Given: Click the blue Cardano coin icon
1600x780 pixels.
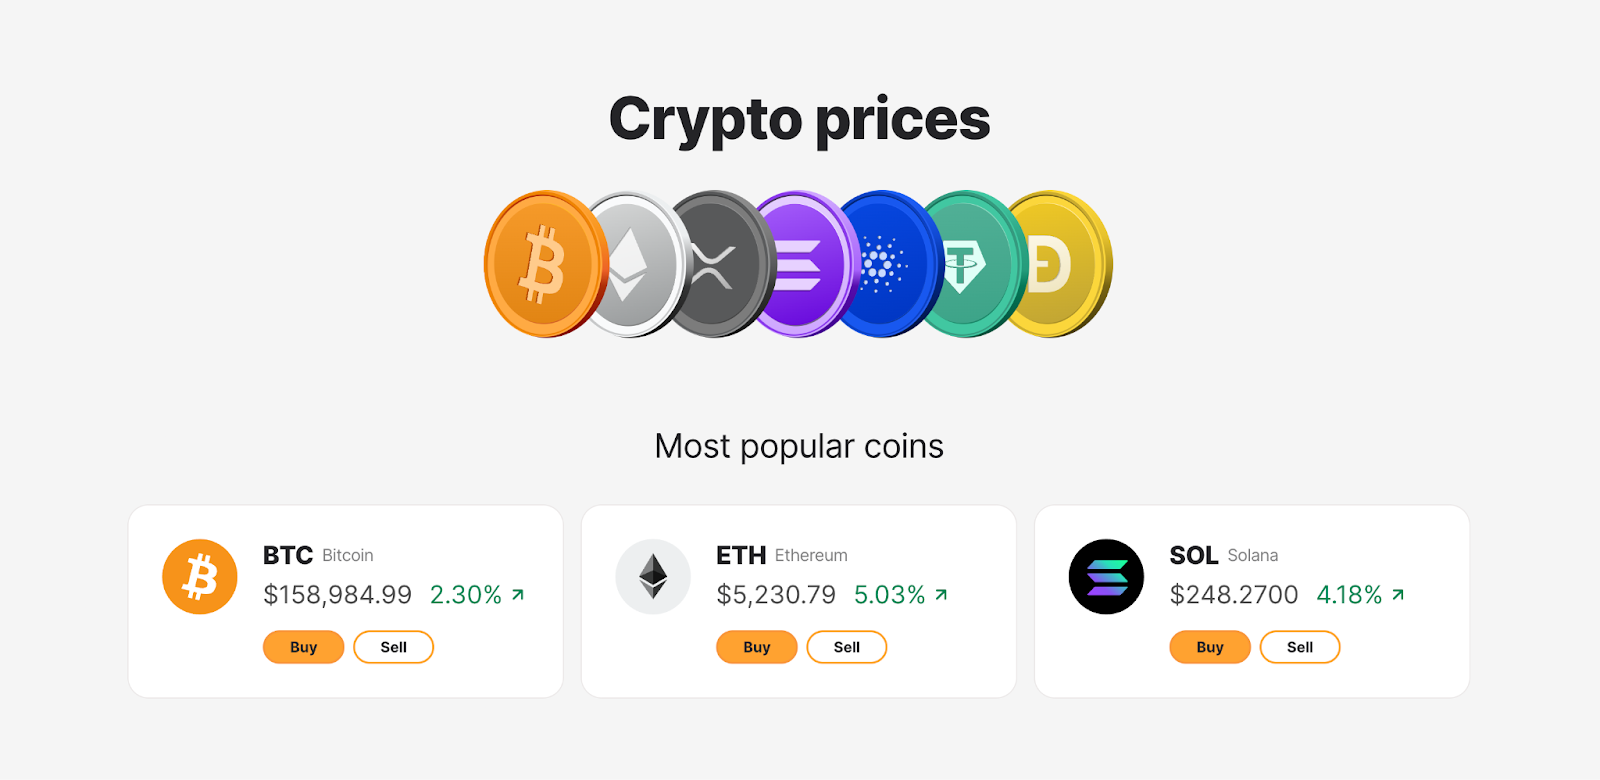Looking at the screenshot, I should (x=885, y=263).
